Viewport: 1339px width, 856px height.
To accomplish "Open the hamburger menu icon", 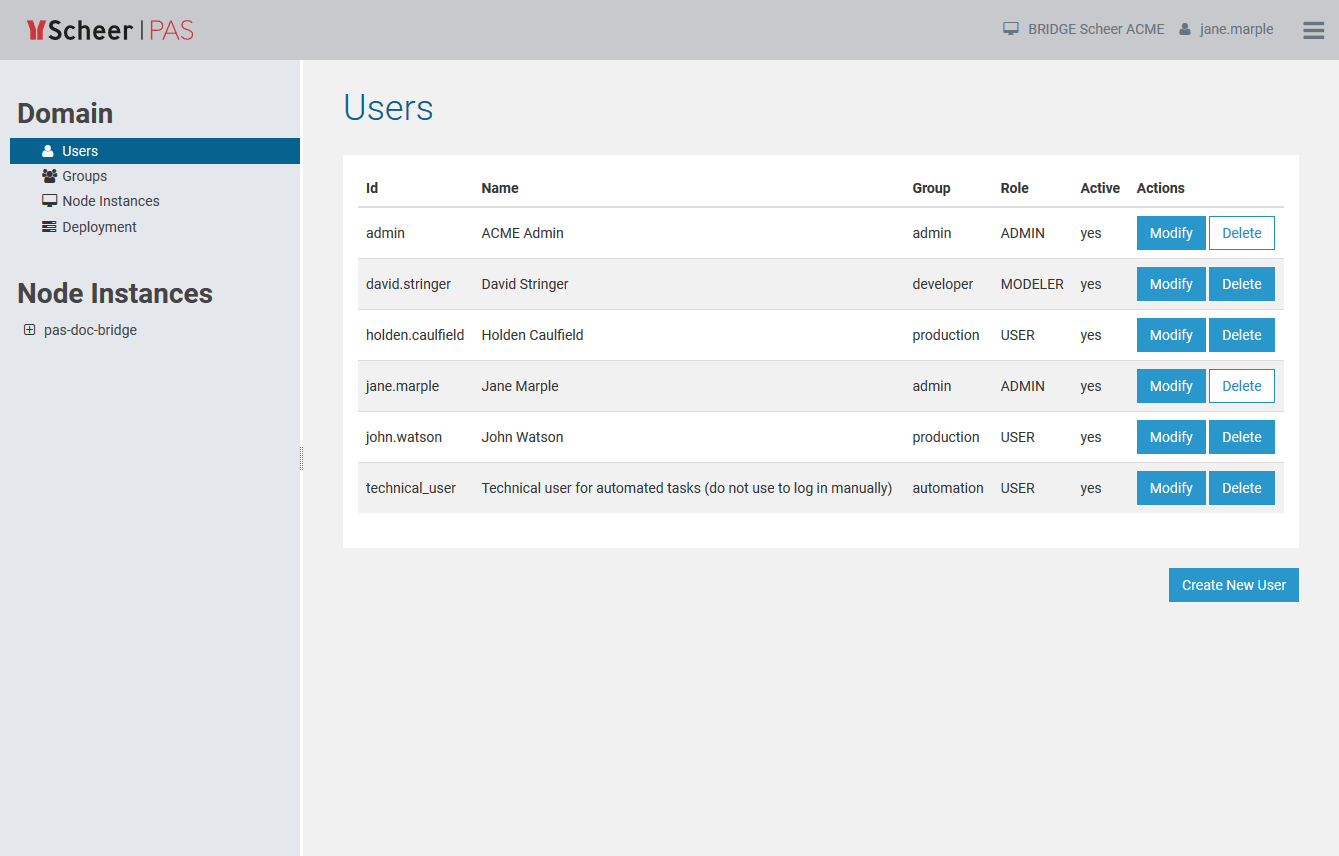I will click(1313, 30).
